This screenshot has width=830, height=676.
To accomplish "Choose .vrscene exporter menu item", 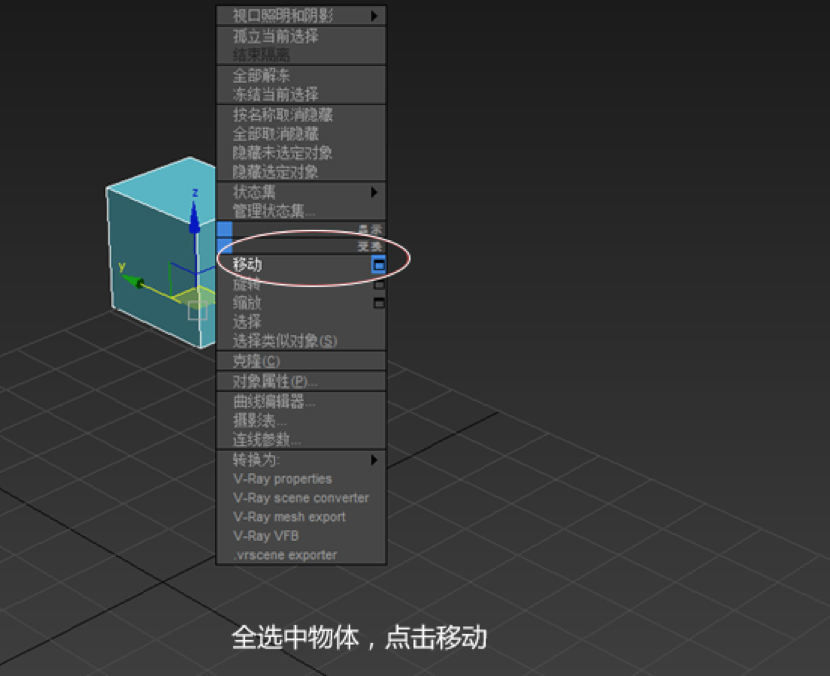I will (285, 555).
